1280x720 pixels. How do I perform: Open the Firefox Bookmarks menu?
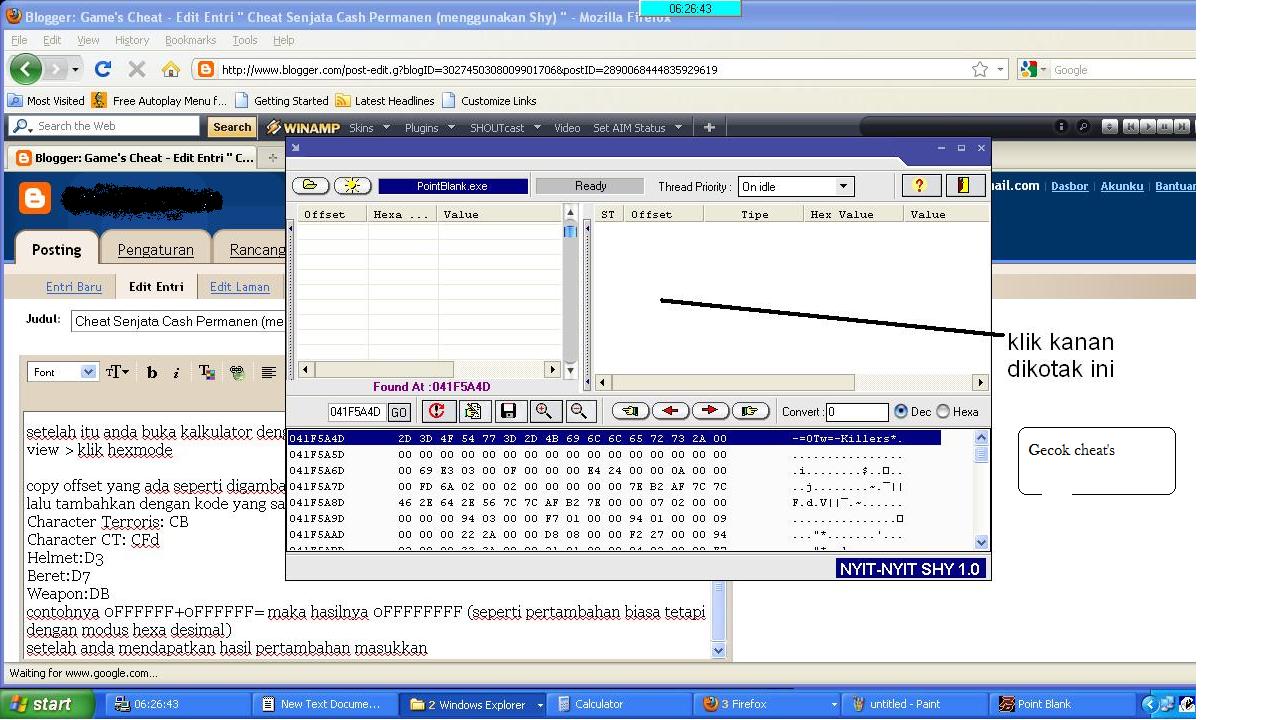coord(190,40)
